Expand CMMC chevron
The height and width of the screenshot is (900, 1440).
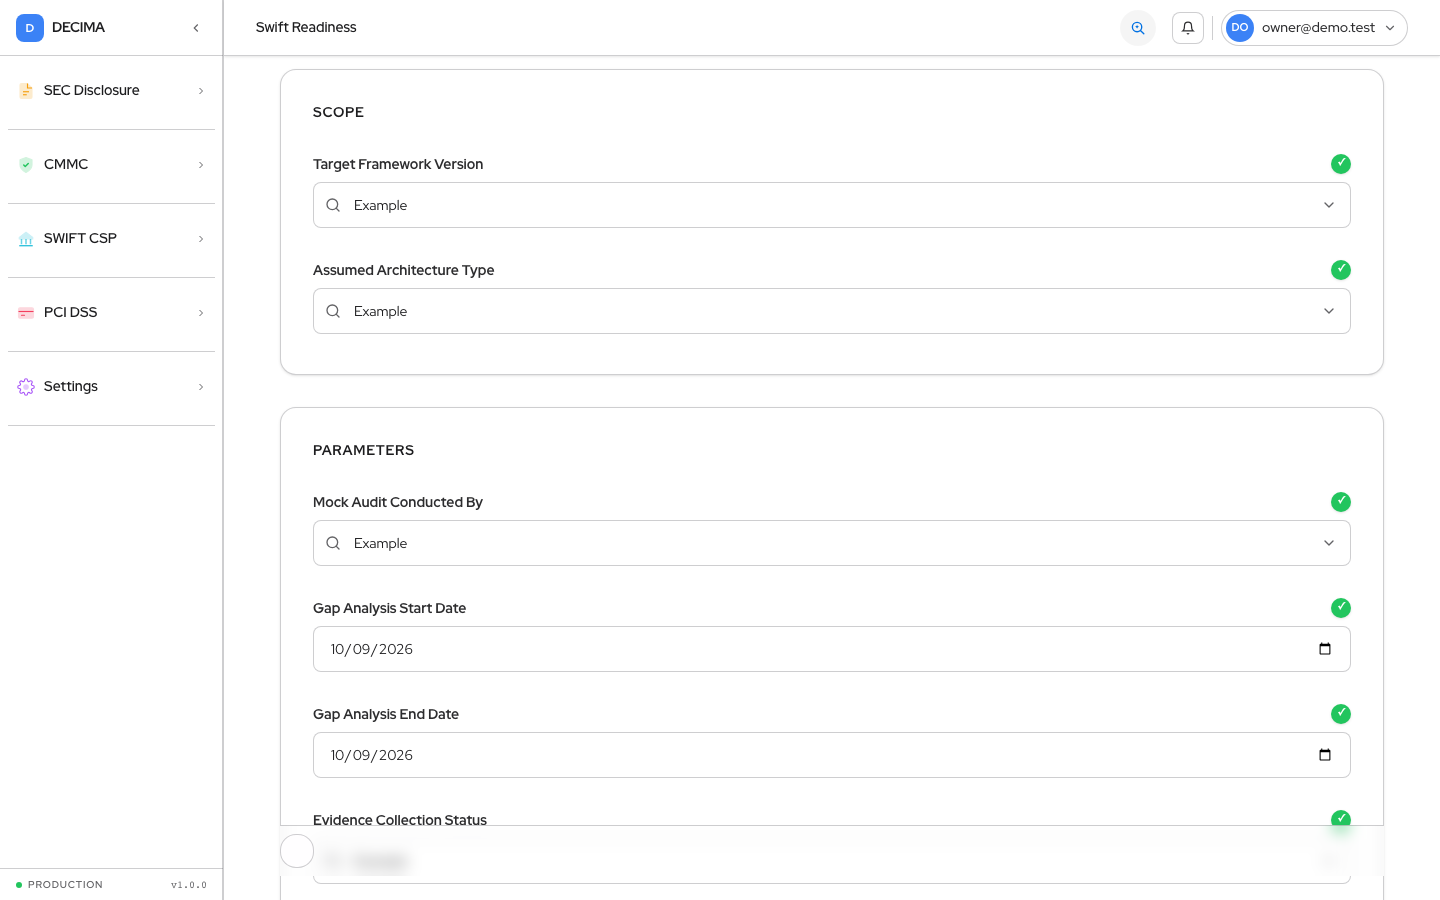[x=201, y=165]
